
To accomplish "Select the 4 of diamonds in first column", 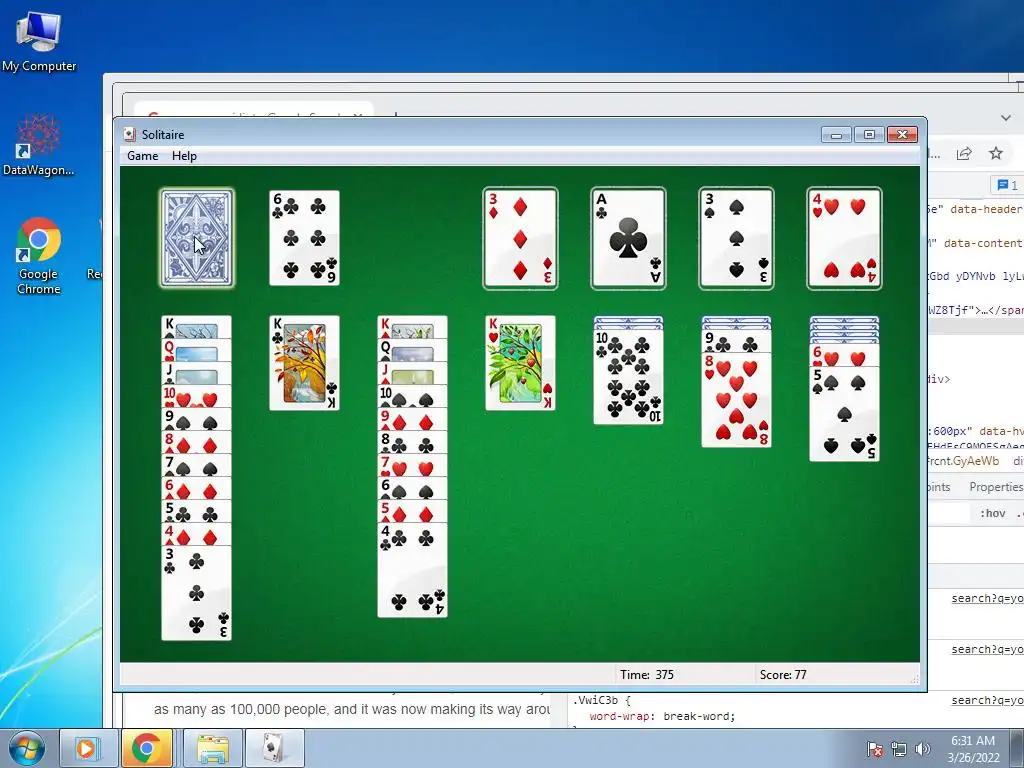I will [197, 534].
